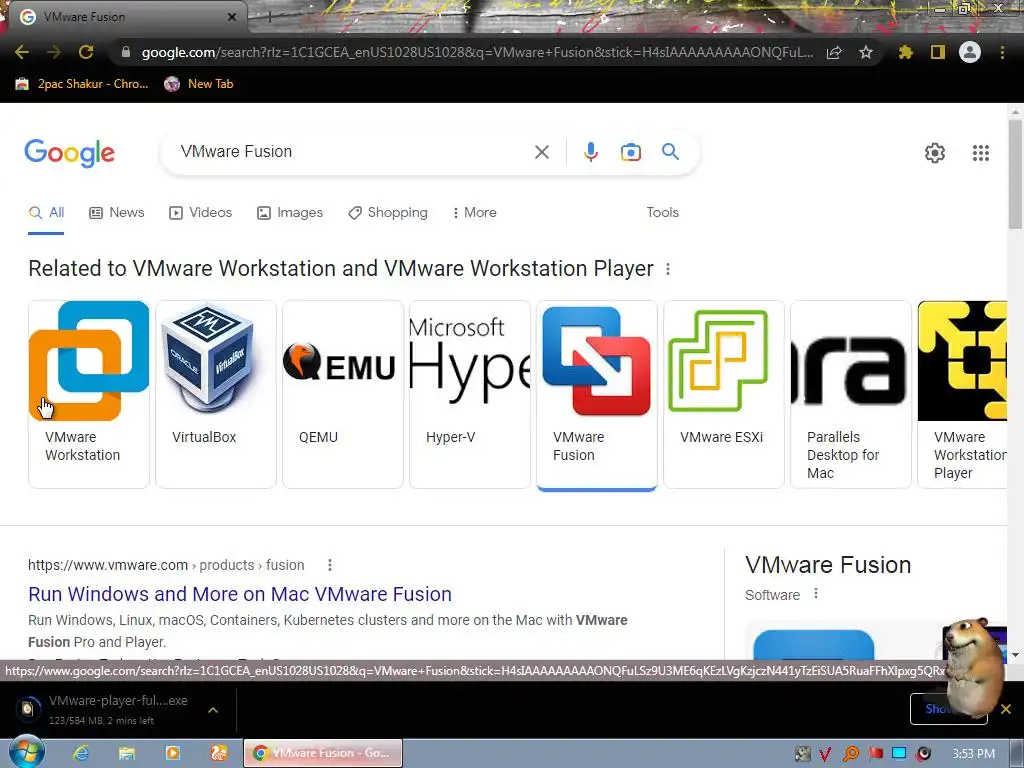The image size is (1024, 768).
Task: Open options beside the Related to heading
Action: 667,268
